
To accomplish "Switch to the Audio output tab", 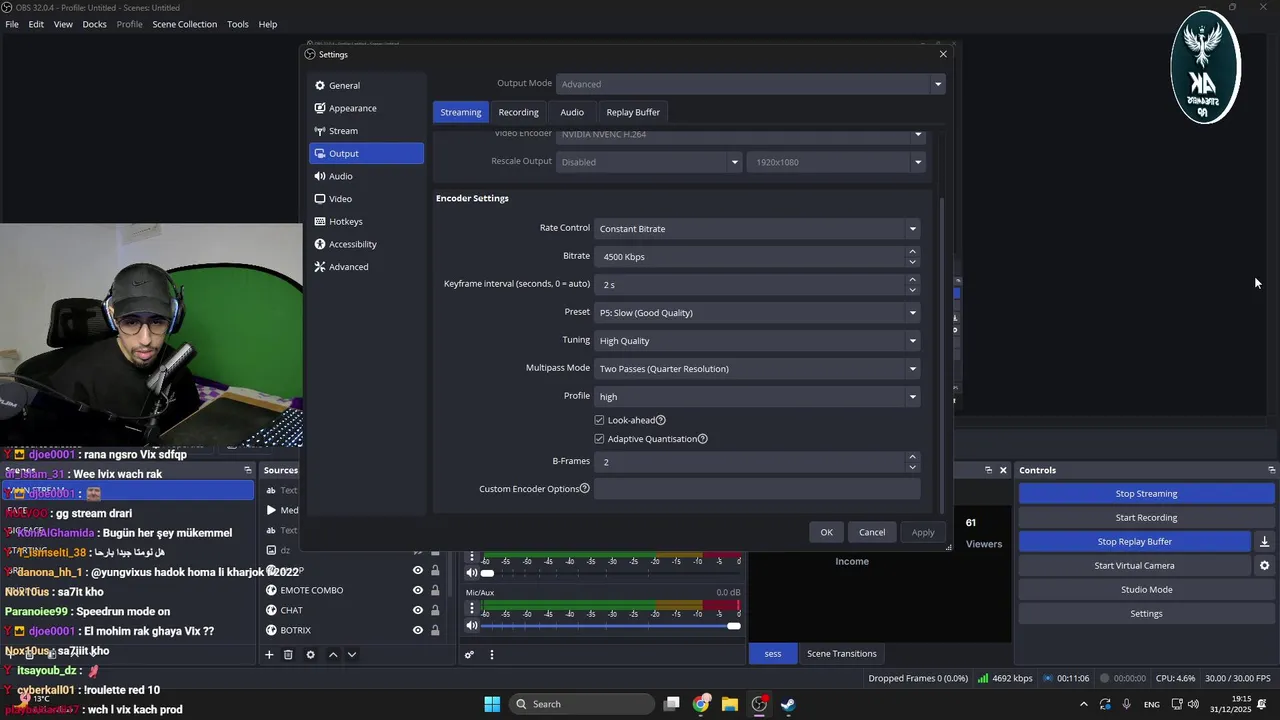I will tap(572, 112).
